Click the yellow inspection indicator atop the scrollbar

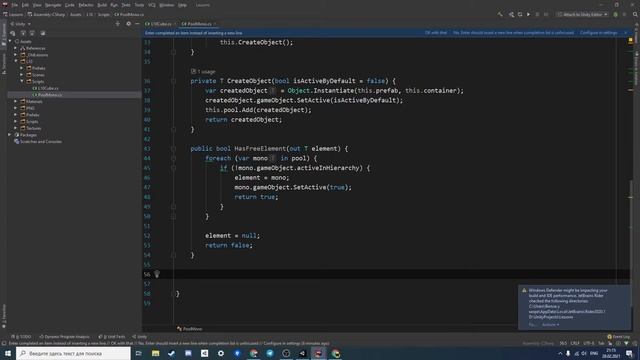pos(631,40)
